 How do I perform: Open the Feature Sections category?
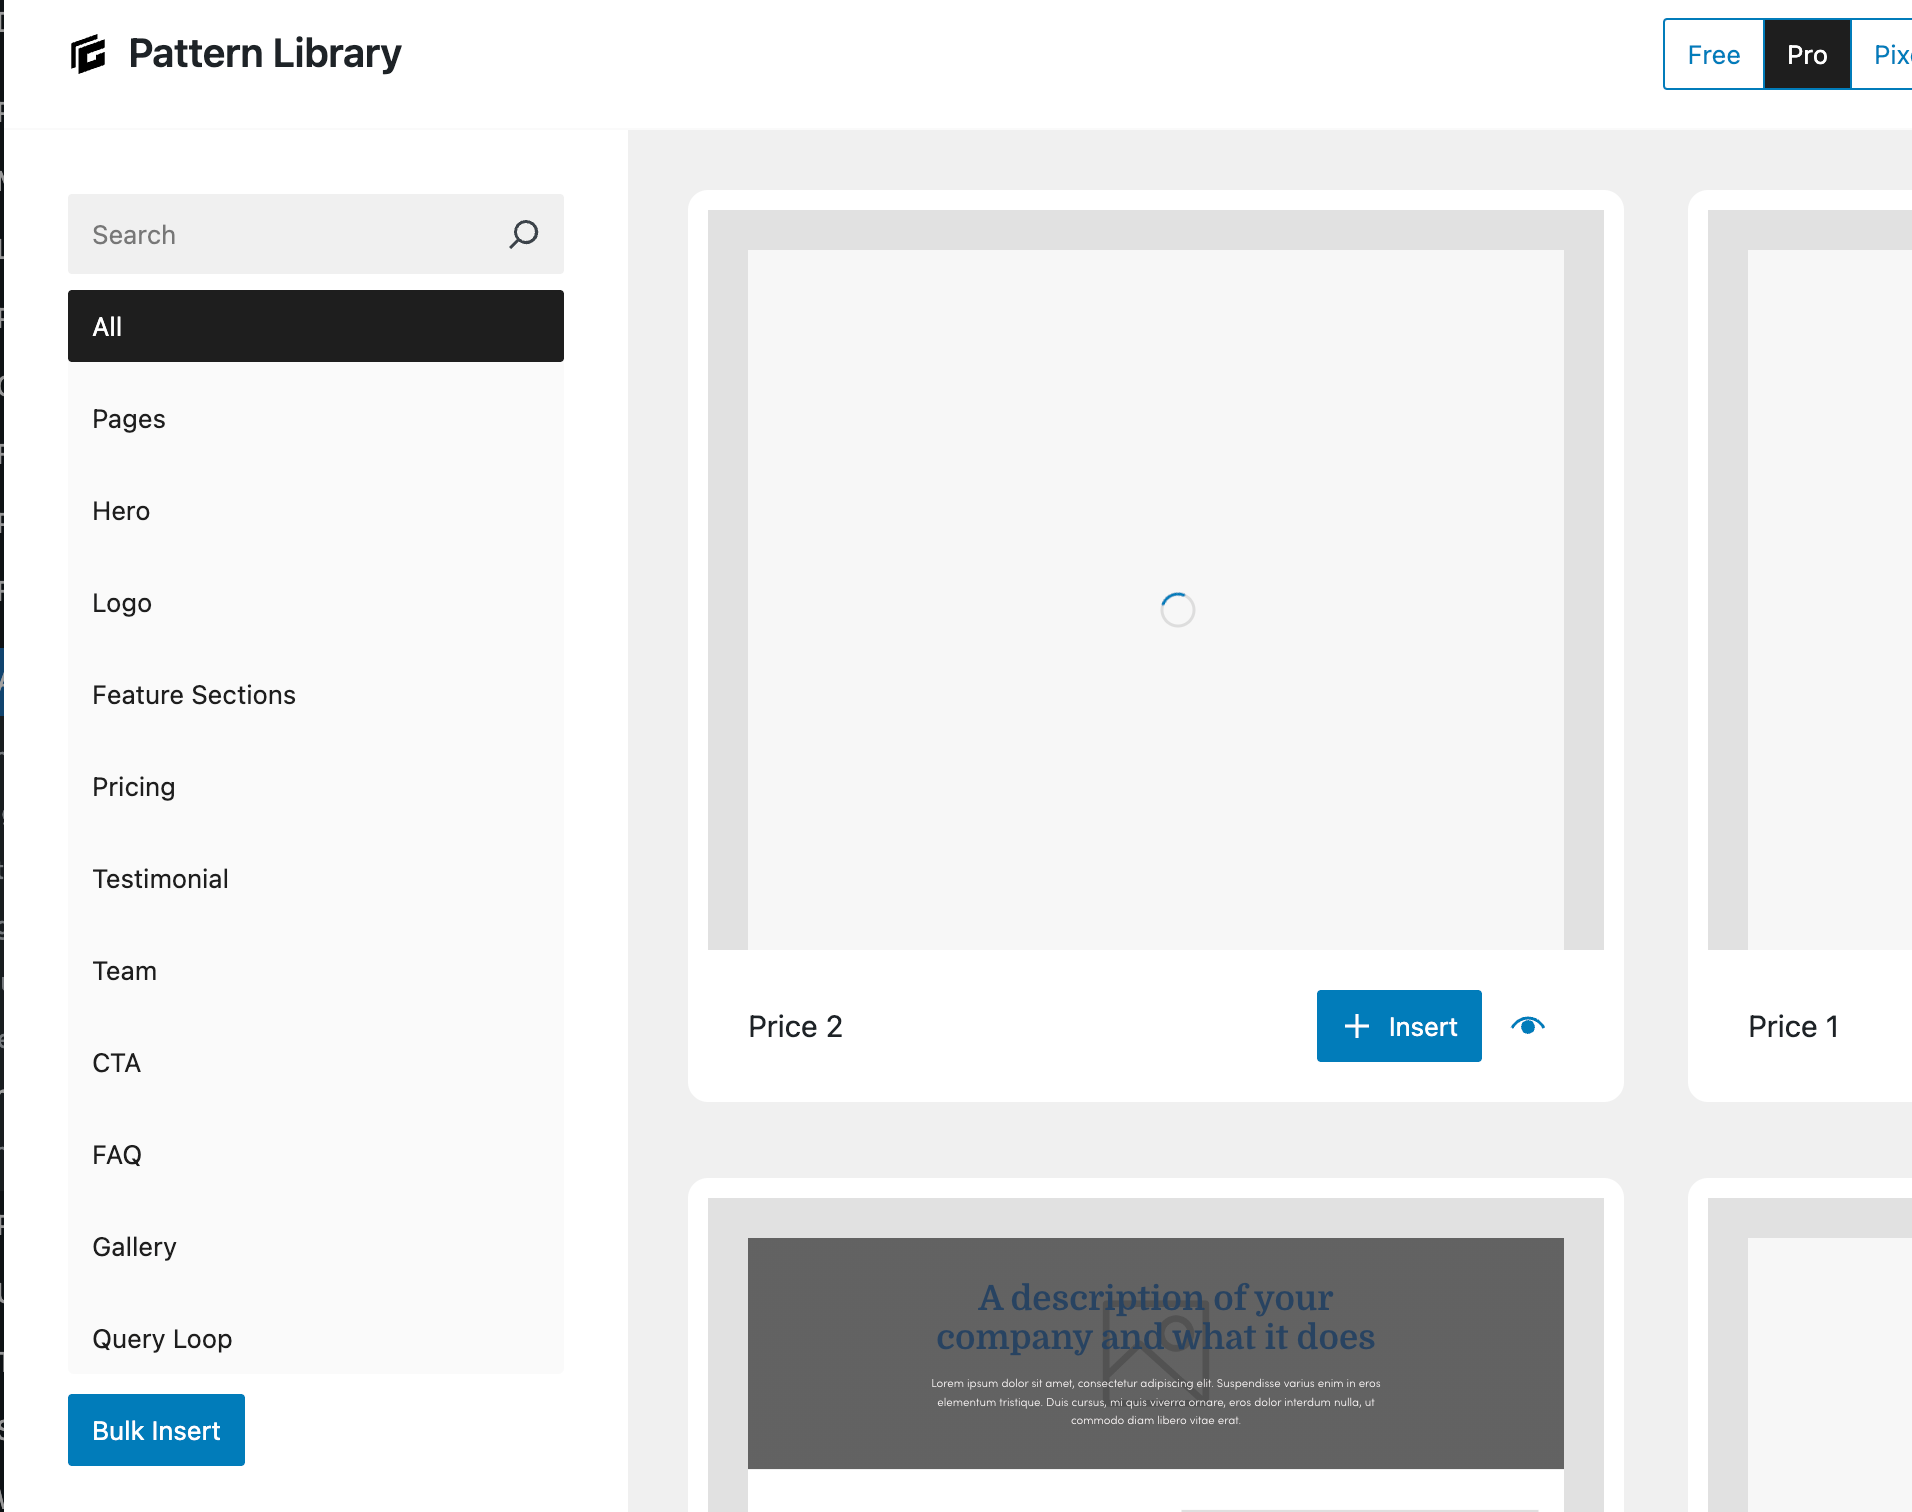[316, 694]
